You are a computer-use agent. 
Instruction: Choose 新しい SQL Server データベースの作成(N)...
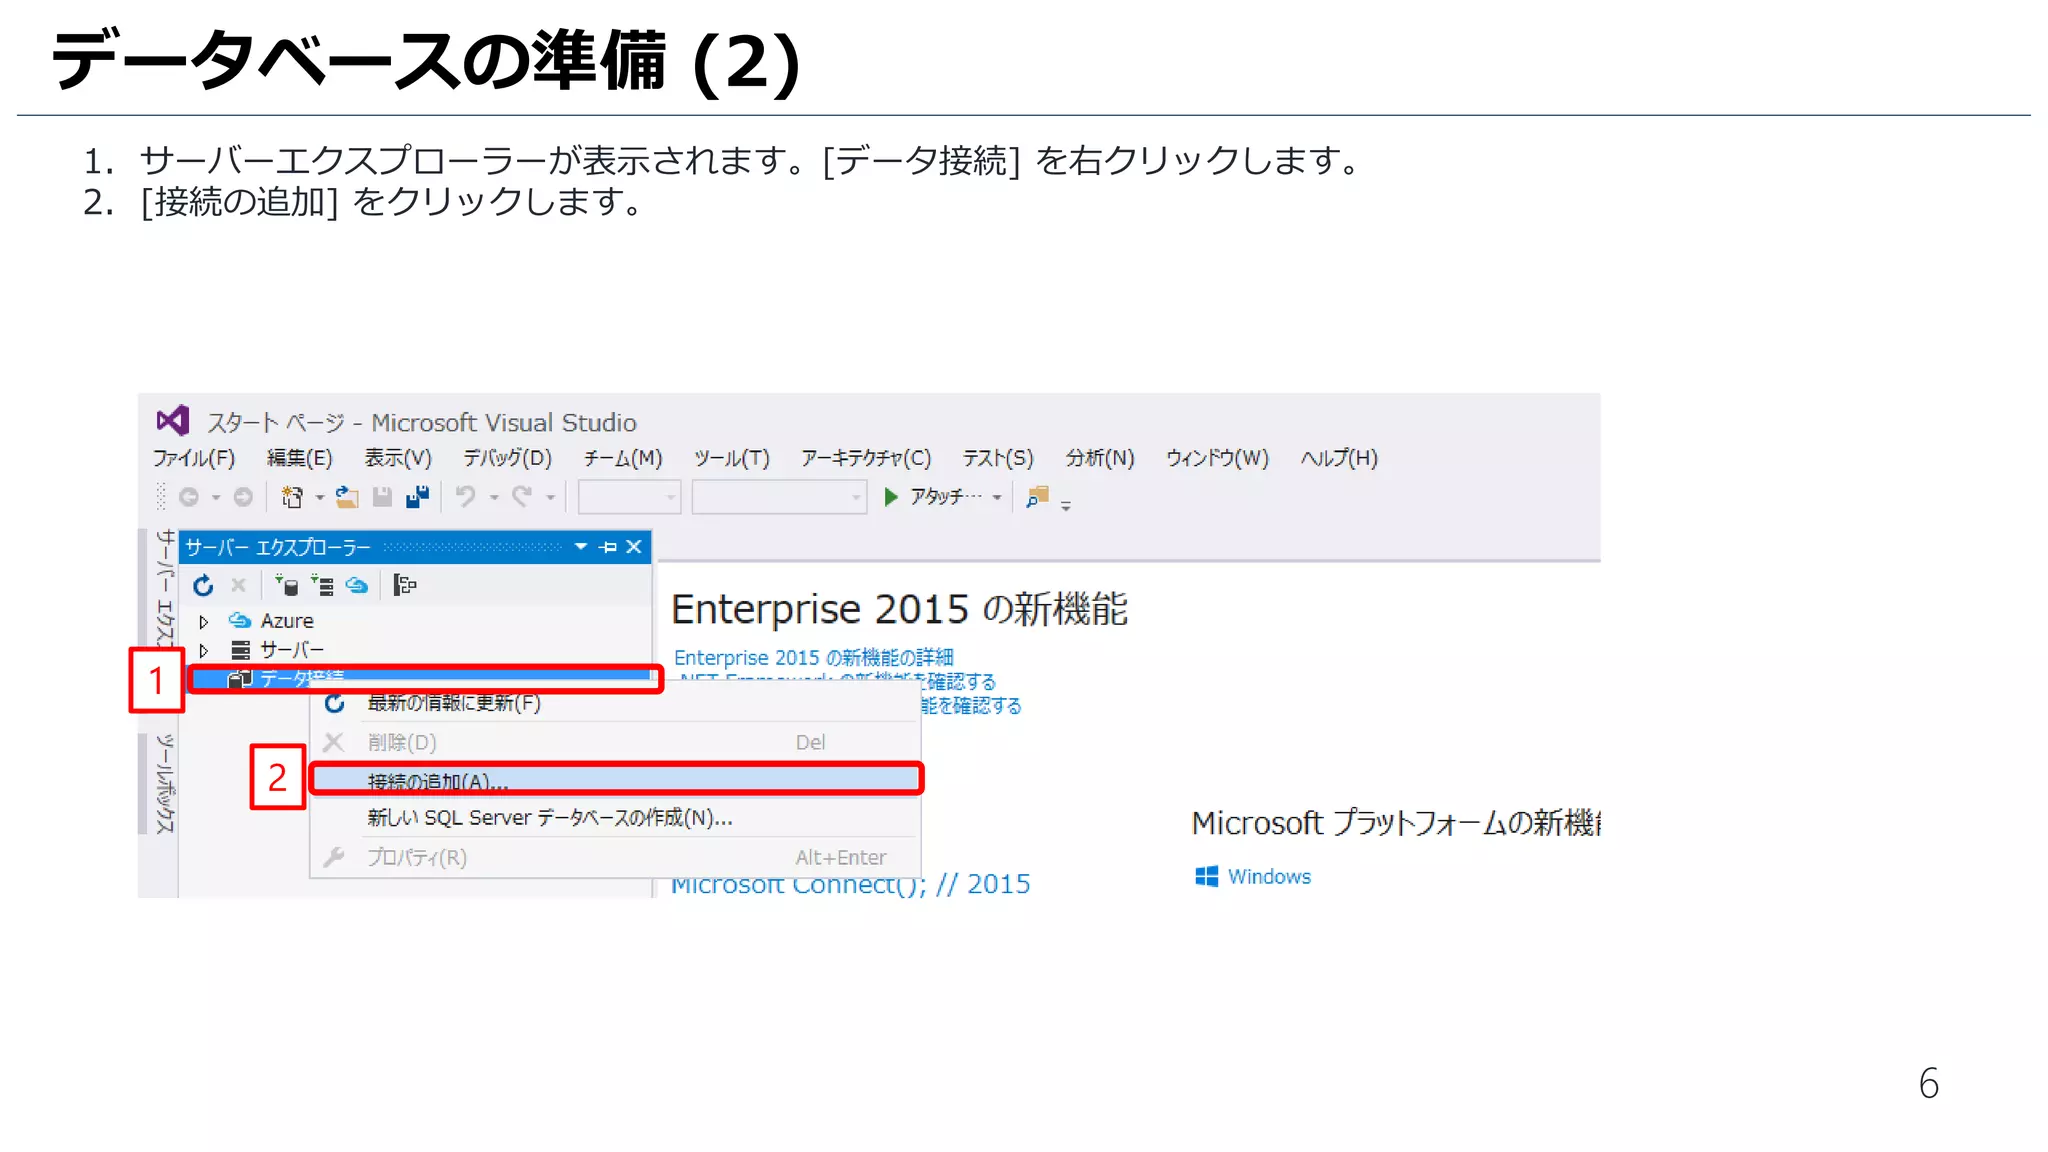pyautogui.click(x=615, y=818)
